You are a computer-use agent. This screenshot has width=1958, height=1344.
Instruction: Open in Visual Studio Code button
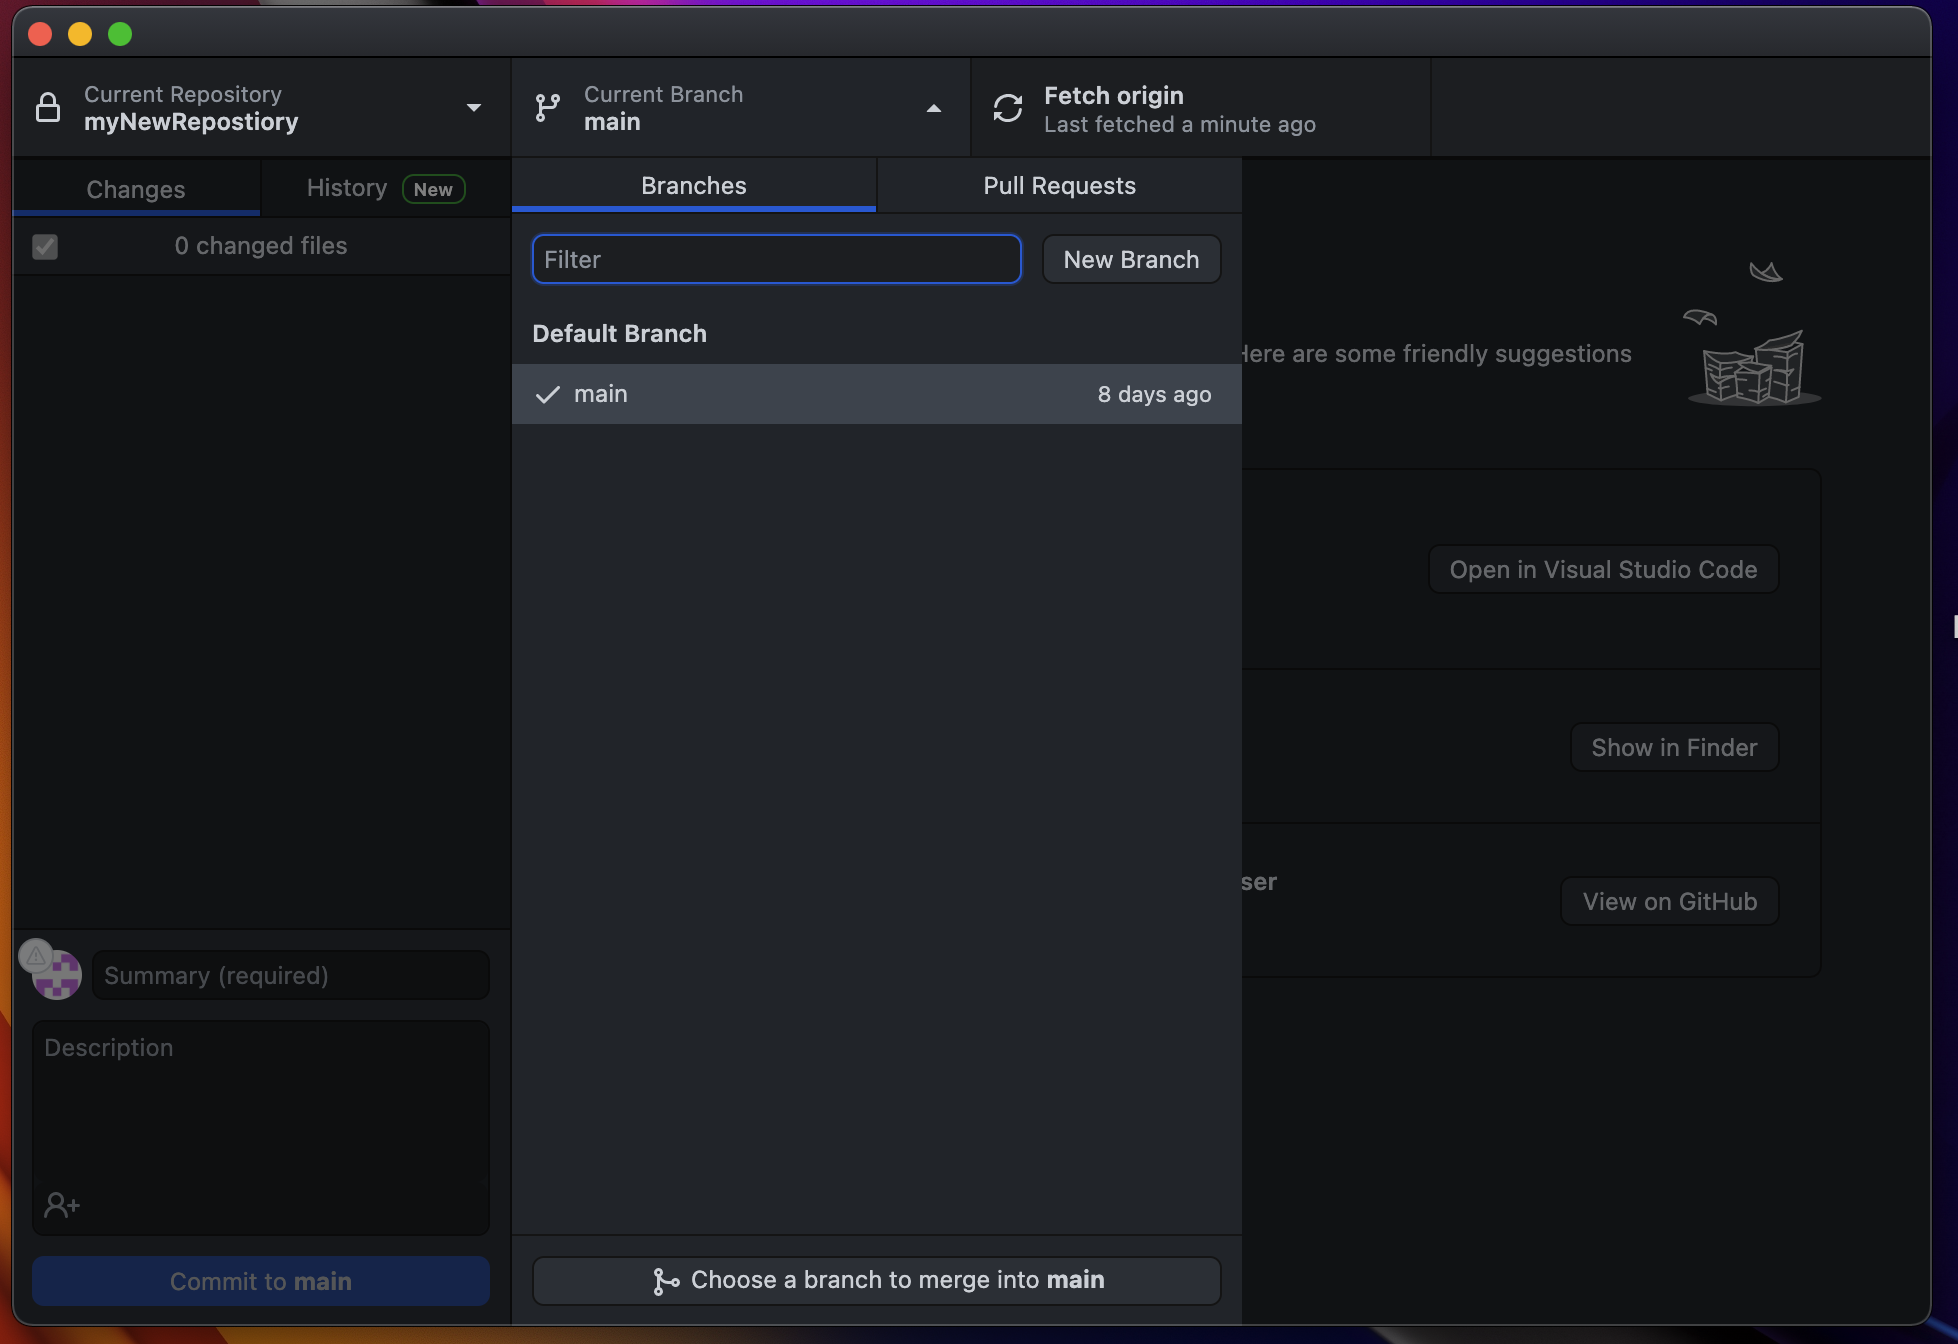1603,569
